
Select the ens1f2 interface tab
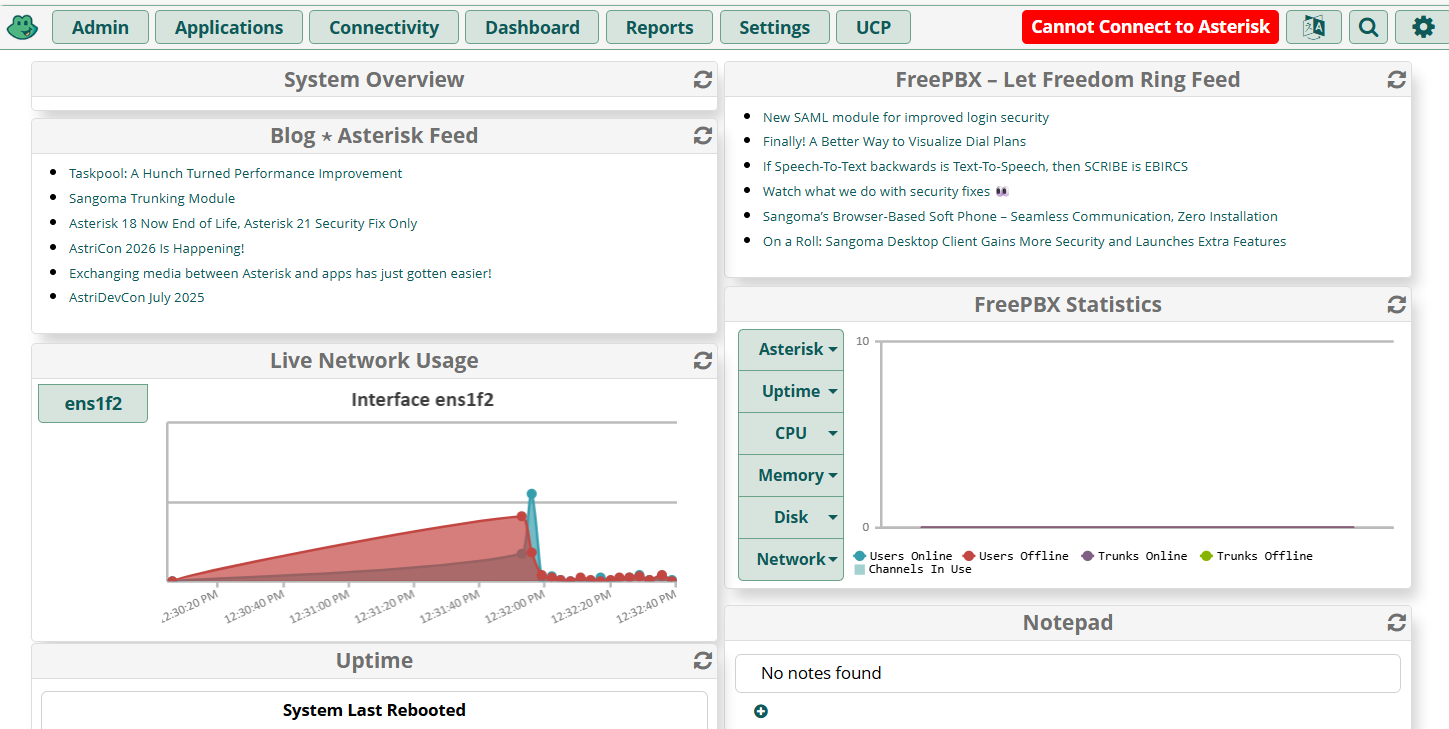[x=93, y=404]
